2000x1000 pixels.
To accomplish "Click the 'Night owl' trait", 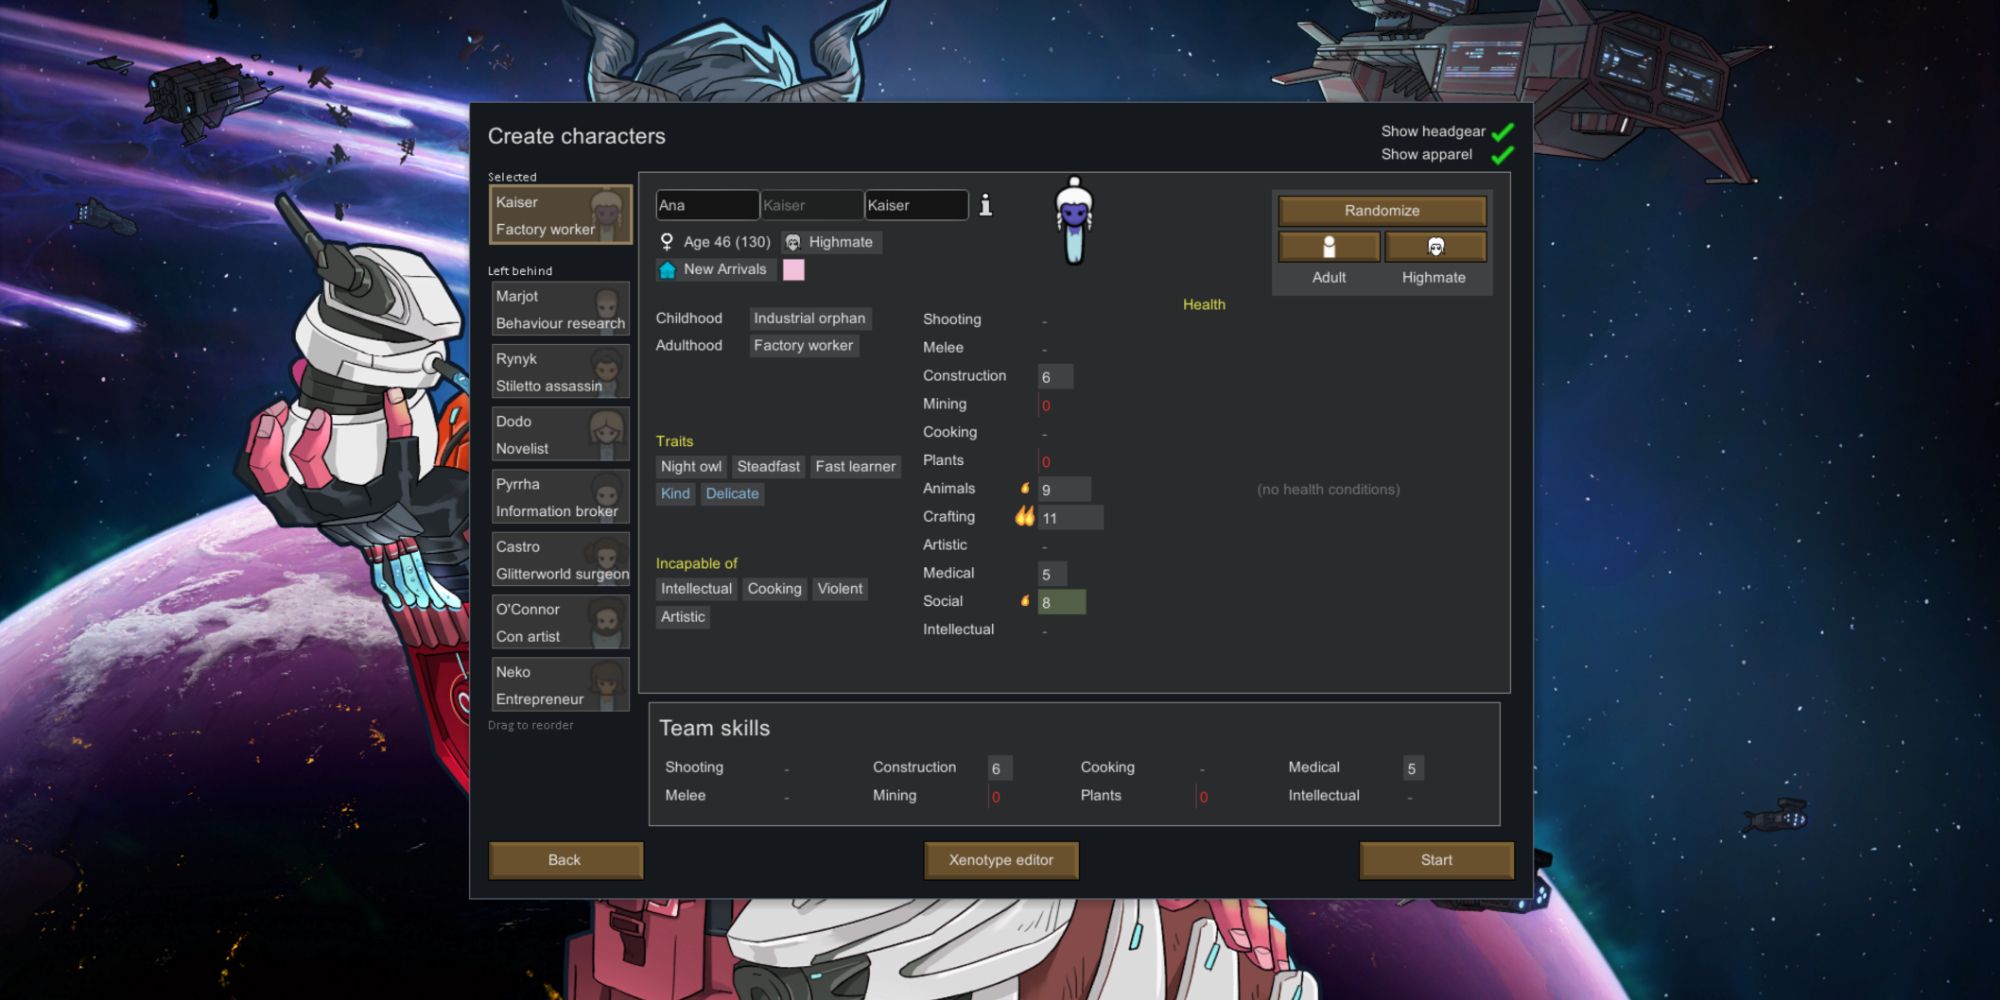I will tap(691, 466).
